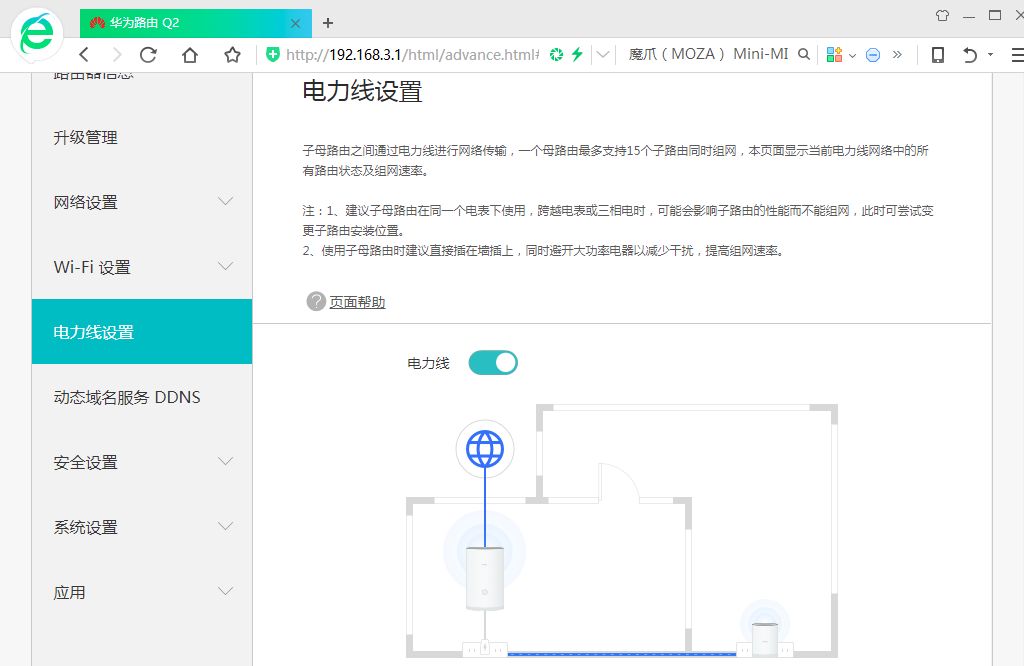Image resolution: width=1024 pixels, height=666 pixels.
Task: Click the address bar URL field
Action: [x=410, y=55]
